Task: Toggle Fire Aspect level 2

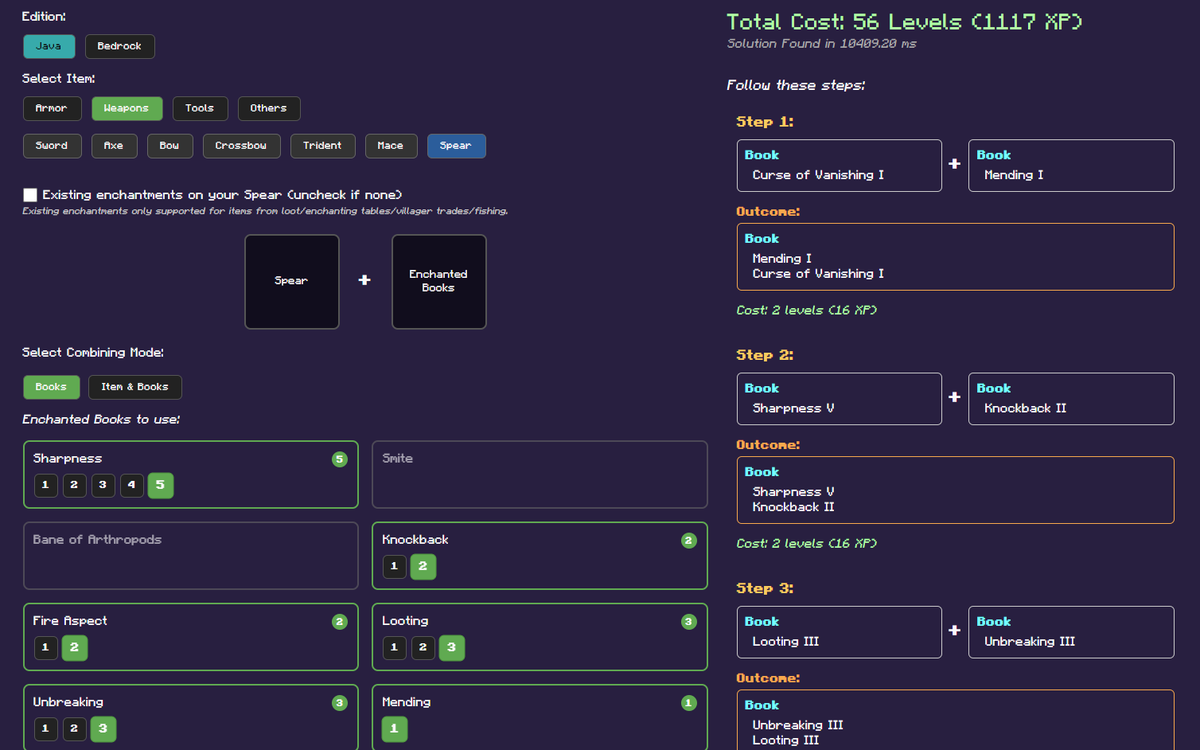Action: [74, 648]
